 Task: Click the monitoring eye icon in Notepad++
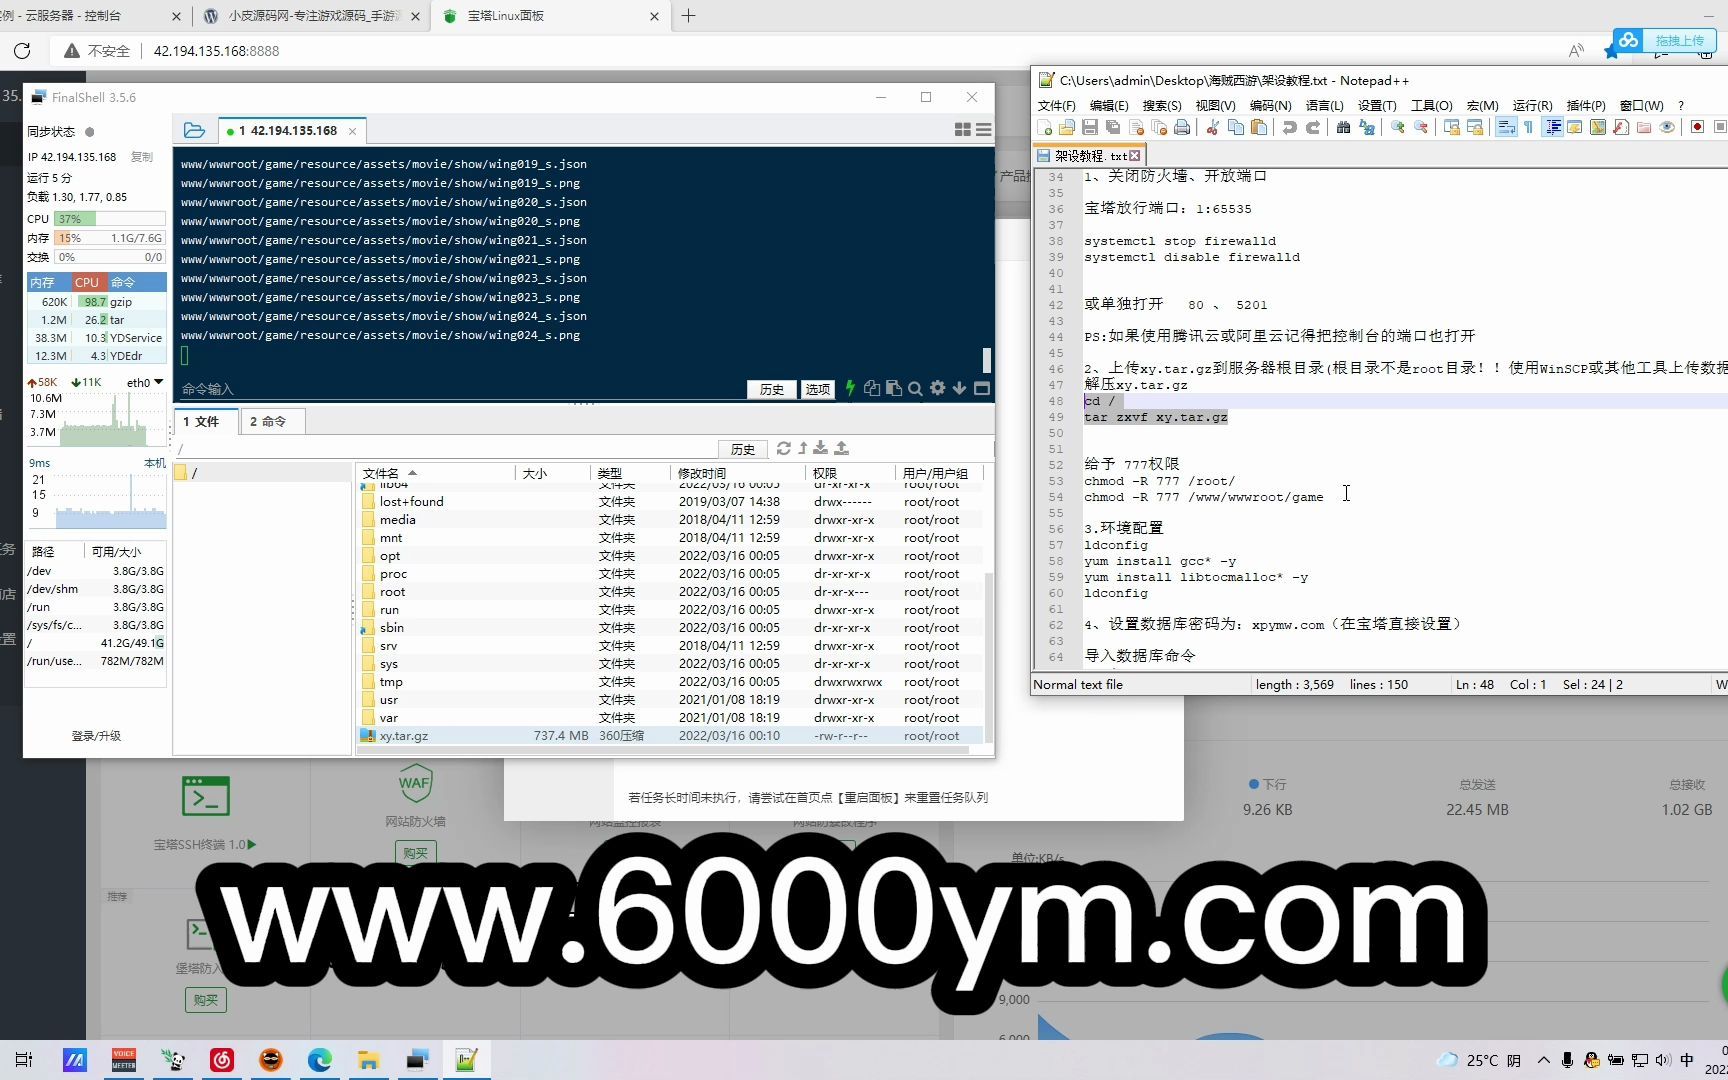(1667, 127)
